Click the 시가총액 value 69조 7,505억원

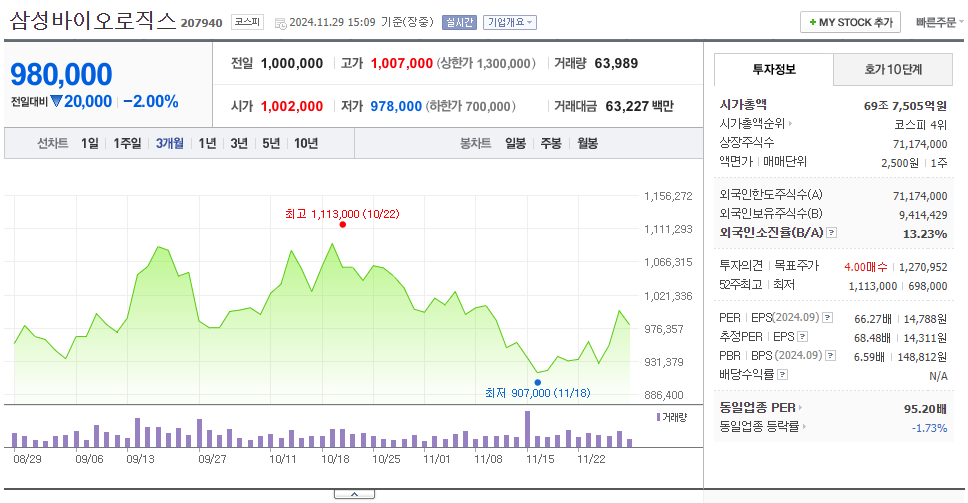tap(905, 106)
